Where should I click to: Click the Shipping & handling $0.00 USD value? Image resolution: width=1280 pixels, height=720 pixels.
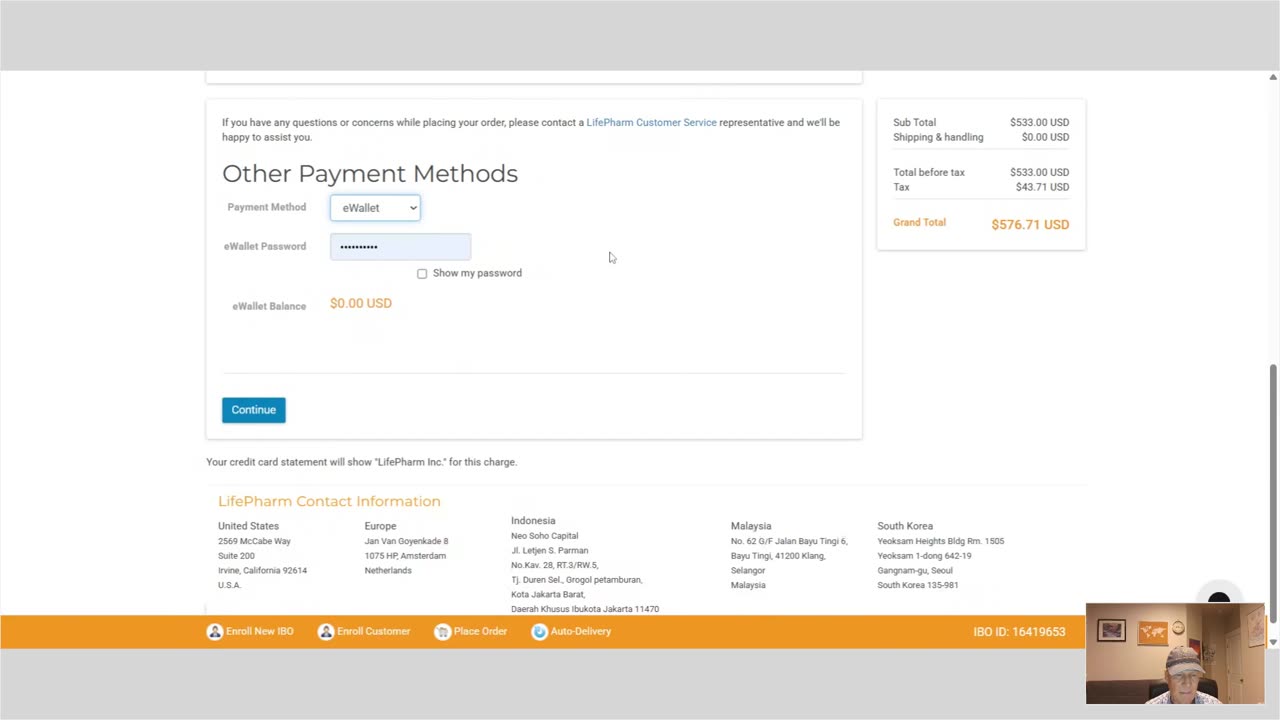click(x=1045, y=137)
